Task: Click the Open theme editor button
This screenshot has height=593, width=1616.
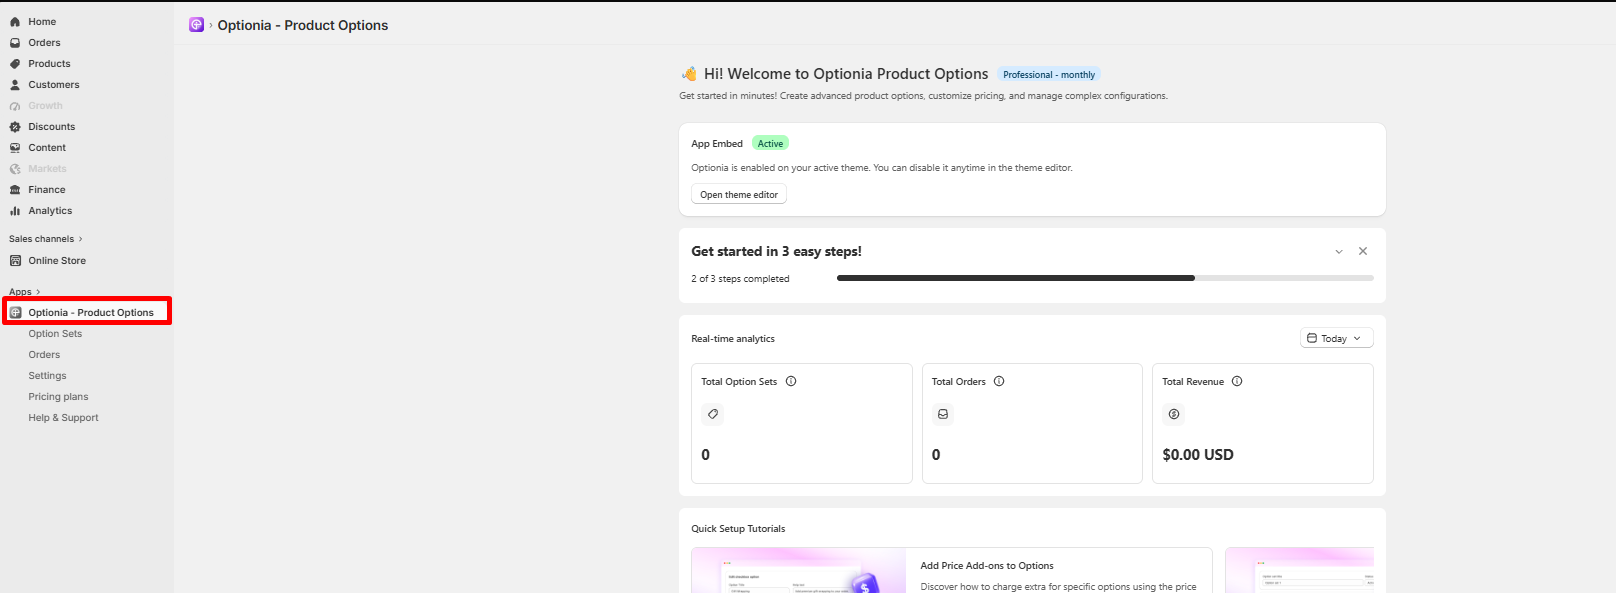Action: (739, 195)
